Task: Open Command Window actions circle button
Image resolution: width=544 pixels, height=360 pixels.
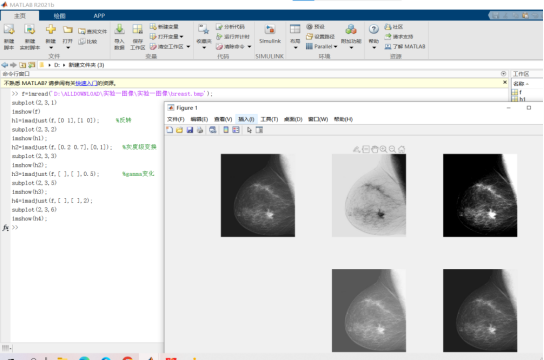Action: pyautogui.click(x=503, y=74)
